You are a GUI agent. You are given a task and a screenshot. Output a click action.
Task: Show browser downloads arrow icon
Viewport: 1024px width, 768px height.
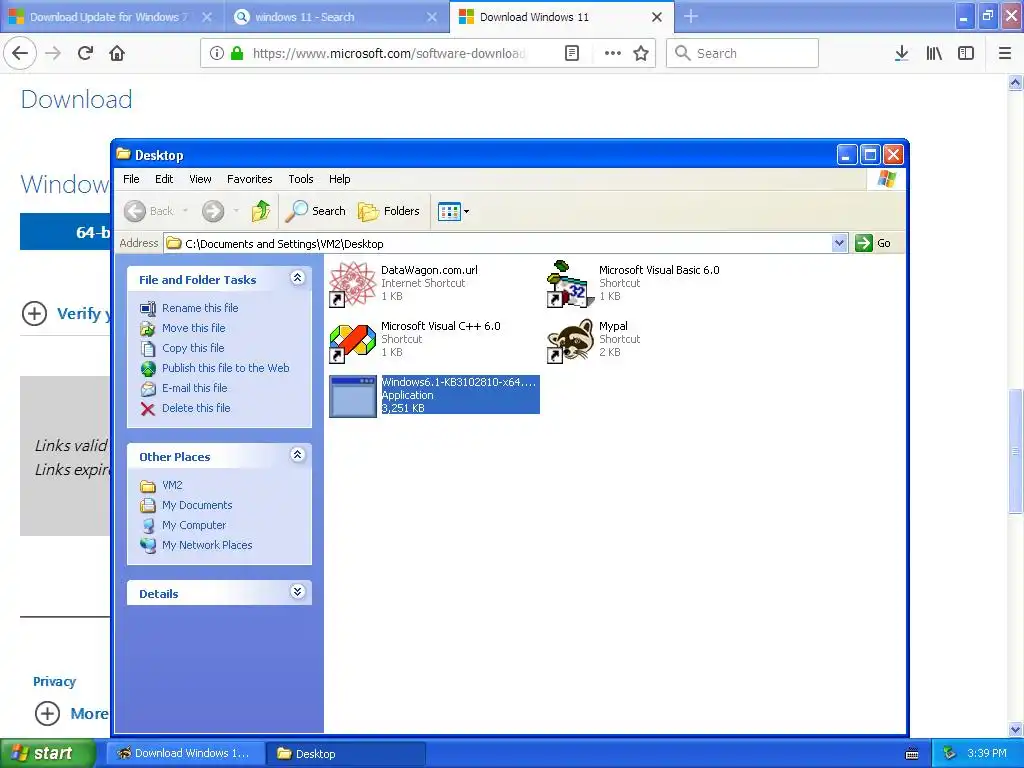902,53
